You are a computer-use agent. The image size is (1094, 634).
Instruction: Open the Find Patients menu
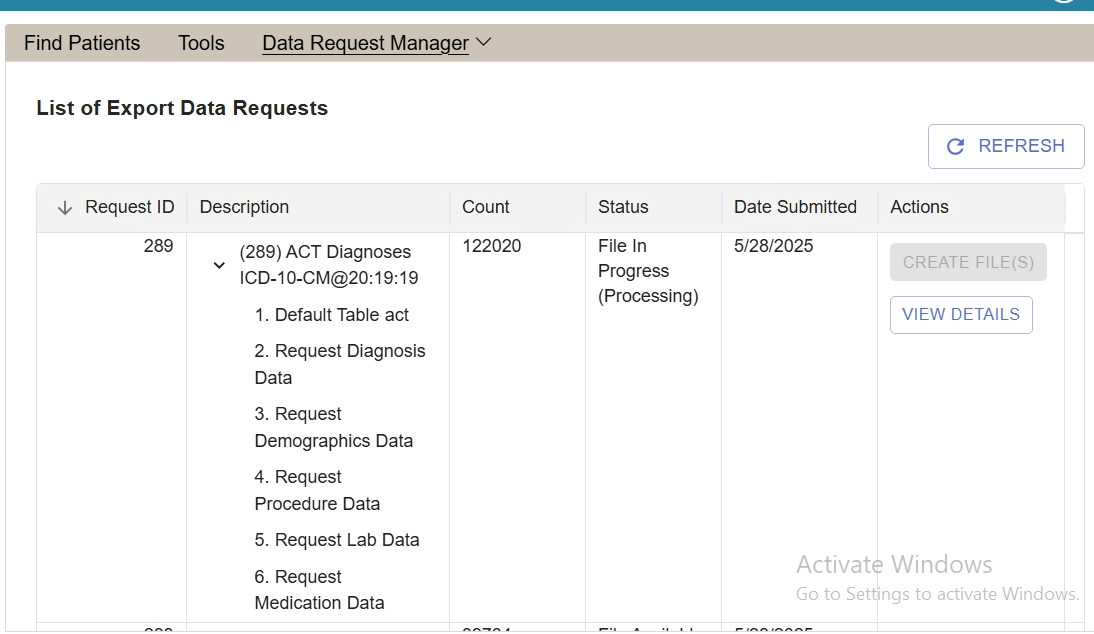coord(82,43)
